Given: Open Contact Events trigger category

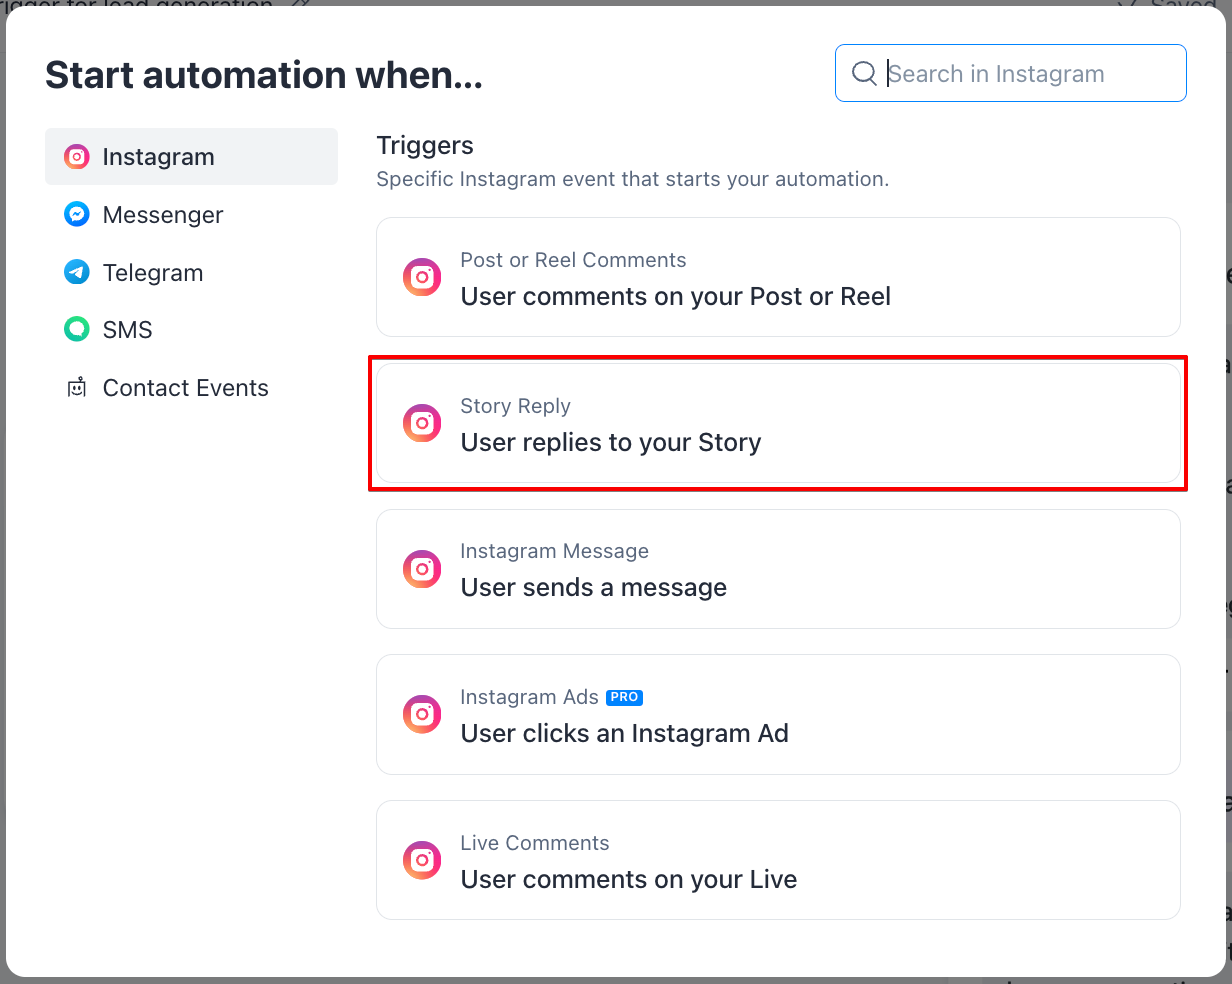Looking at the screenshot, I should 186,388.
